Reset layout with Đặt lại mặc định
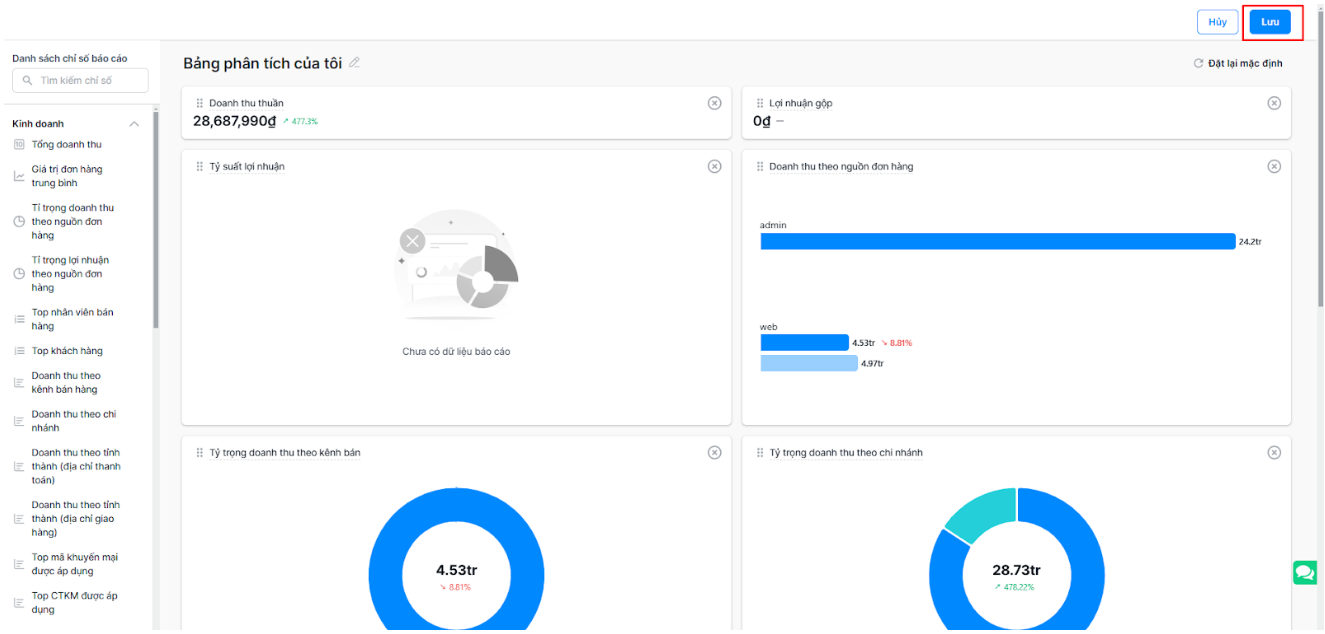 (x=1238, y=64)
